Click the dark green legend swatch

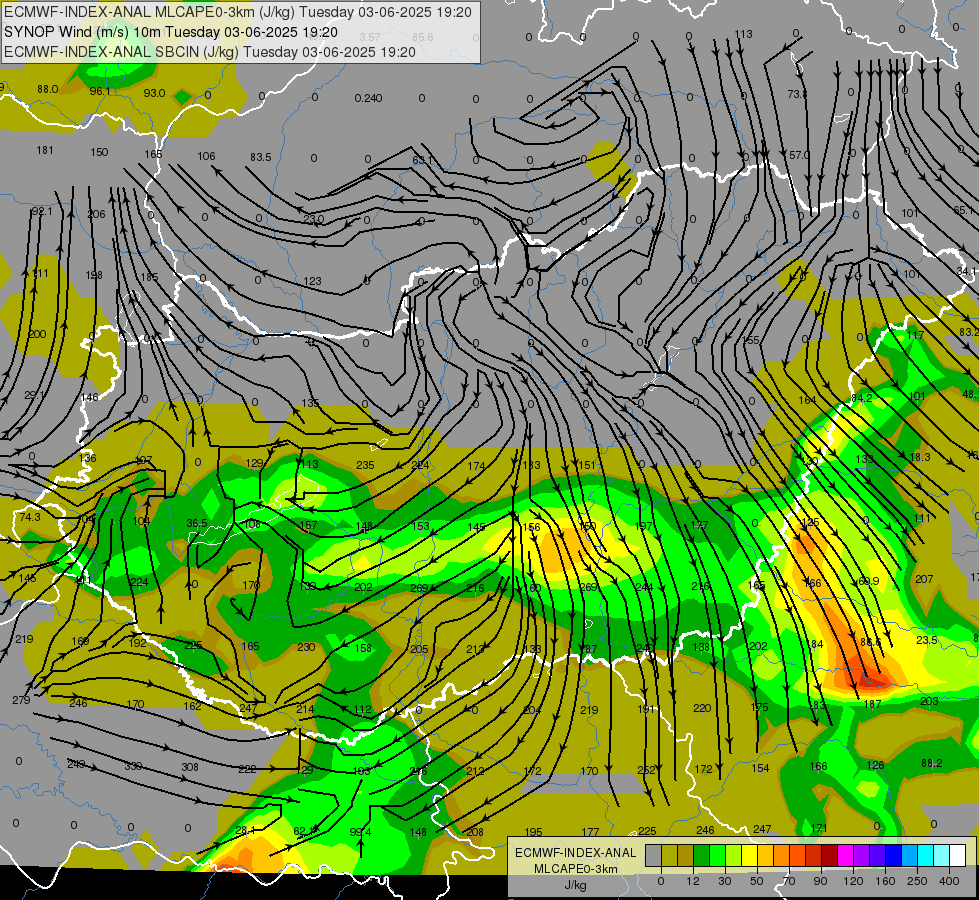tap(702, 855)
